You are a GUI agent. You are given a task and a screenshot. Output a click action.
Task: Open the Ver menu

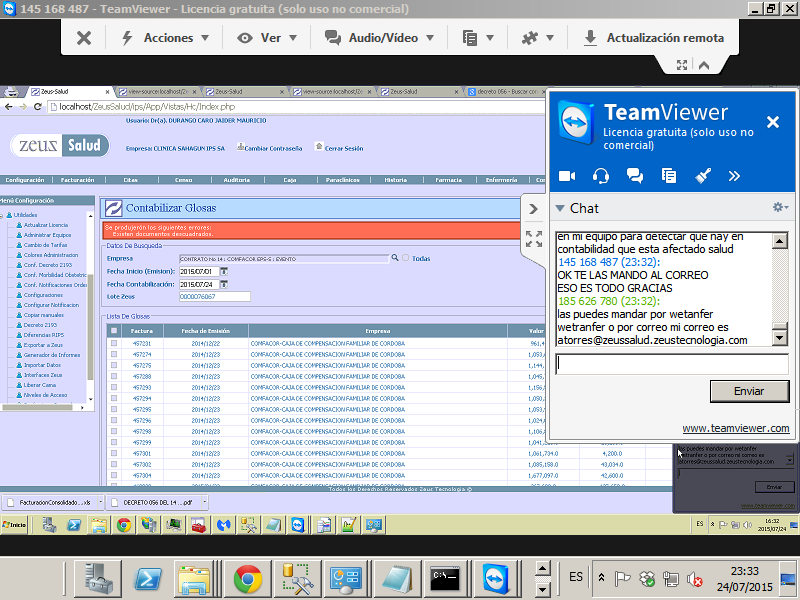click(x=267, y=38)
